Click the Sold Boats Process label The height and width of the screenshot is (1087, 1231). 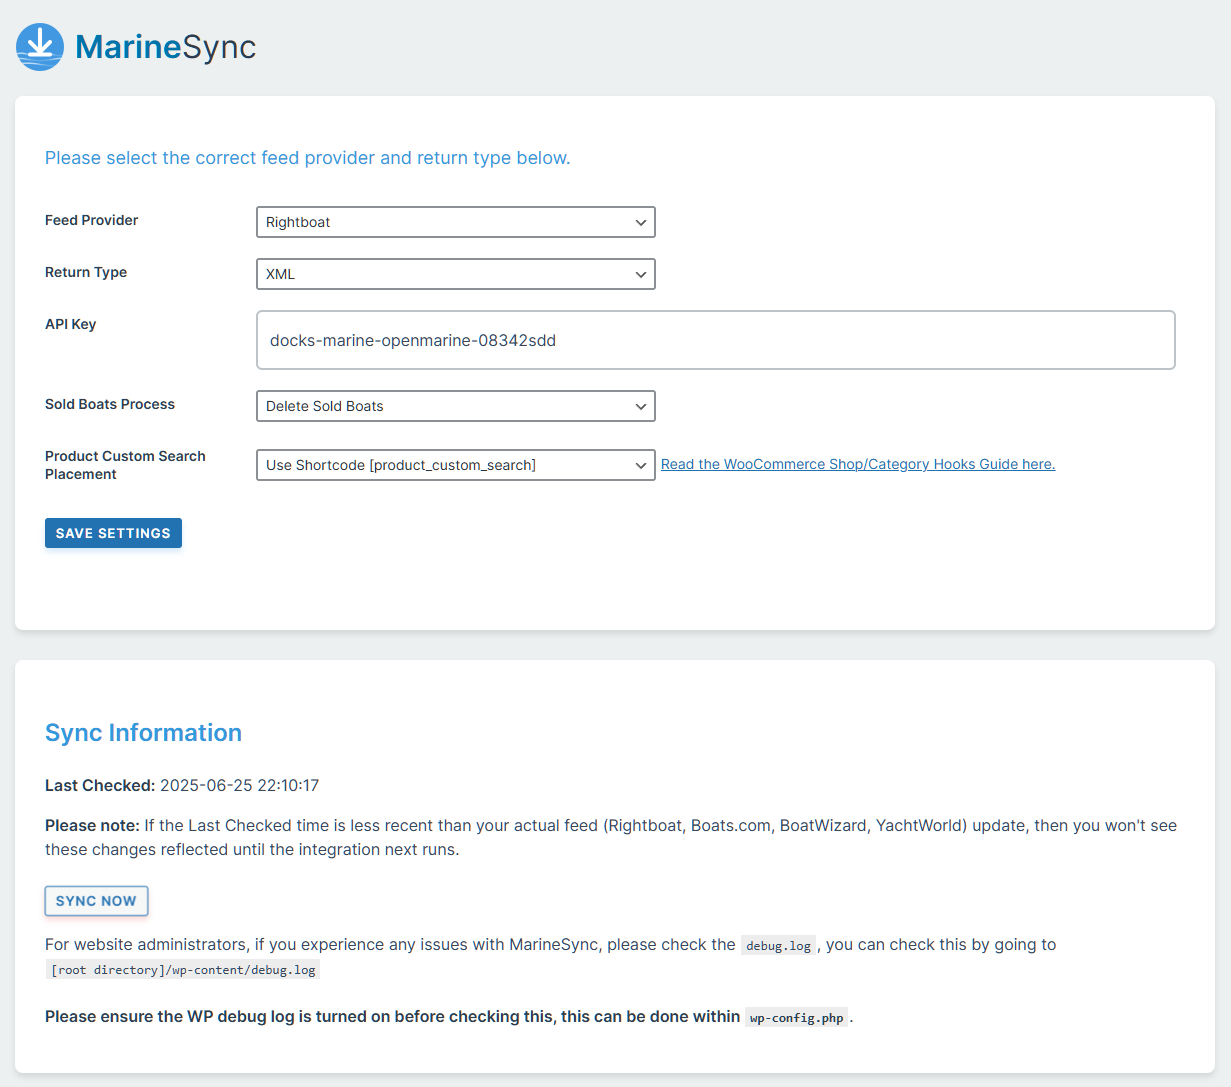(110, 404)
